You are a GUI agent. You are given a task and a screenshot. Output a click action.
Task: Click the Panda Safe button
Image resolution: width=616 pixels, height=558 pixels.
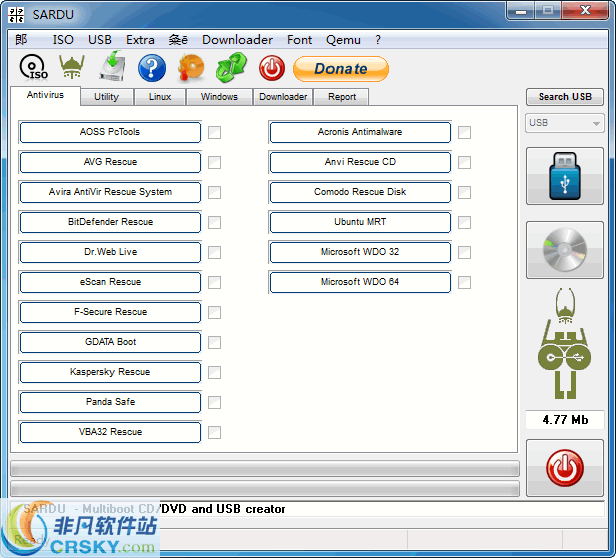point(110,402)
